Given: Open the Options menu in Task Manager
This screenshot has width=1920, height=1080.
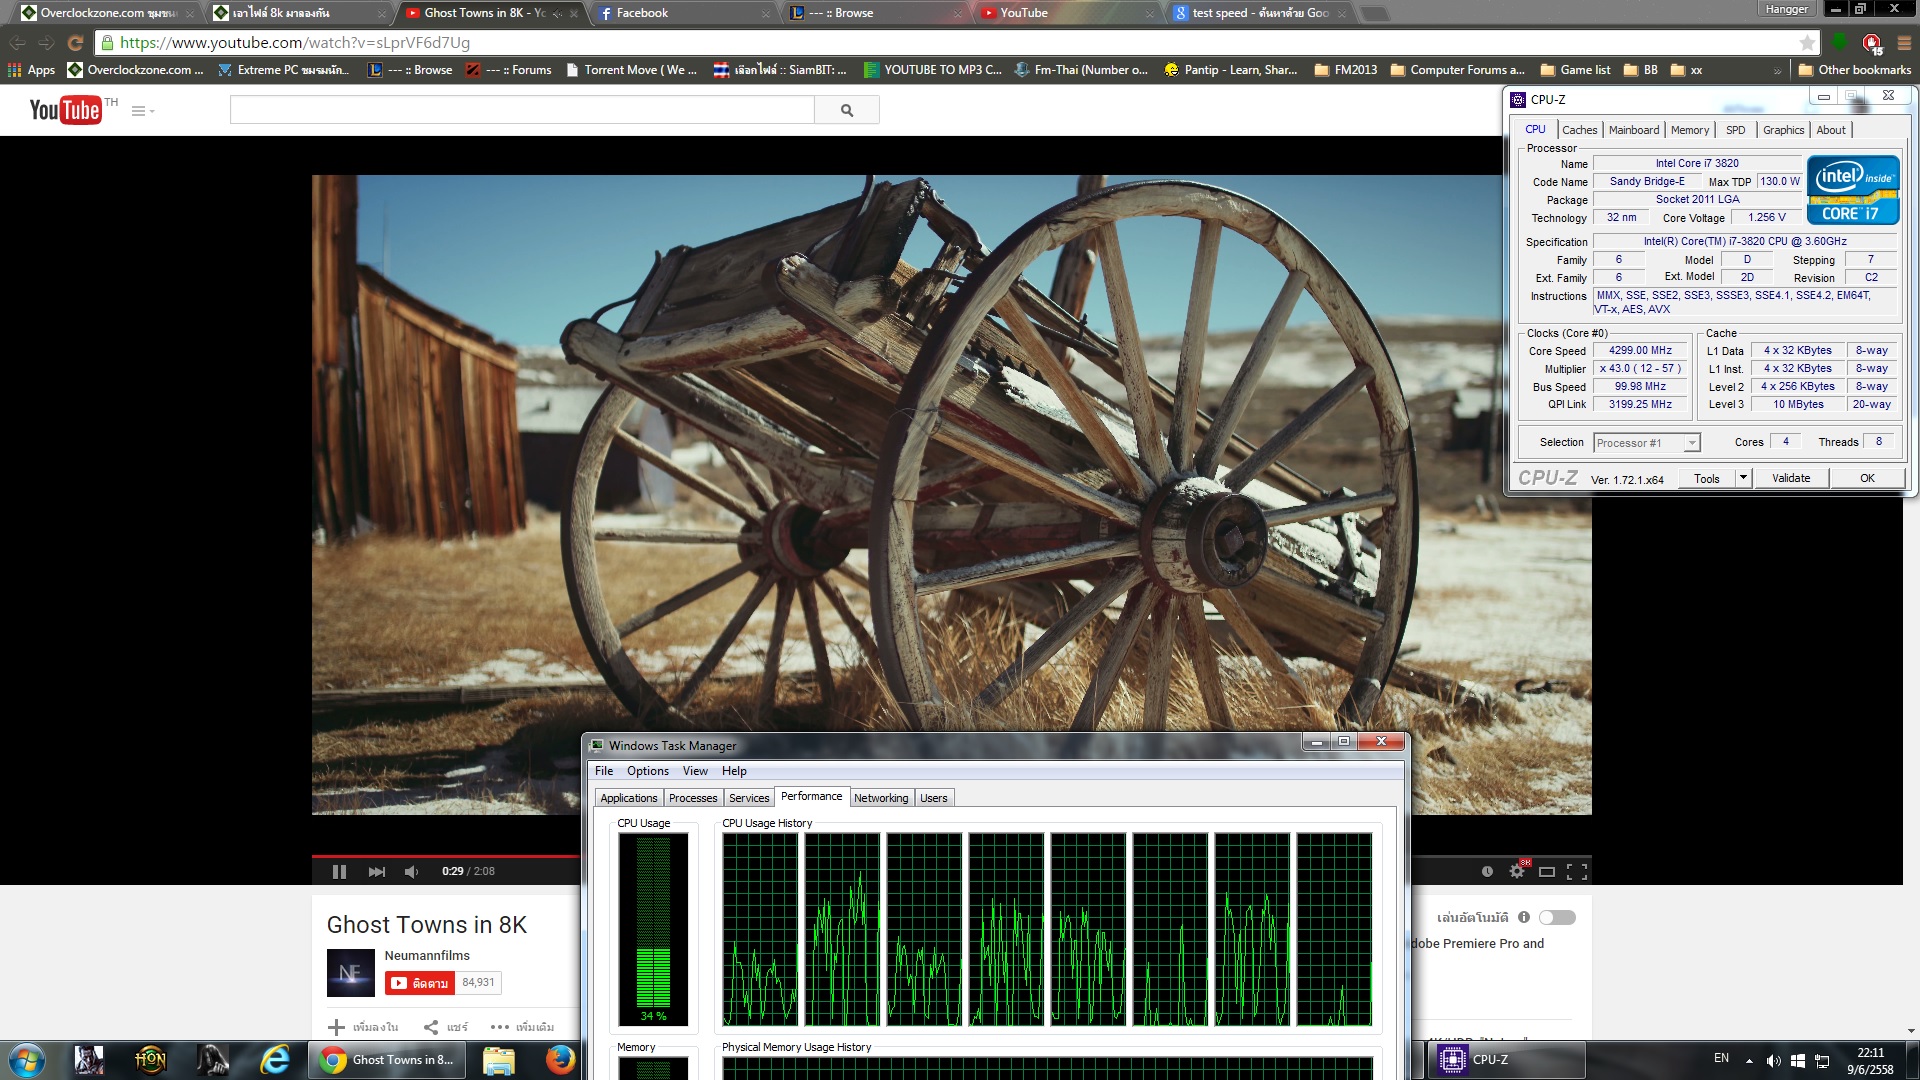Looking at the screenshot, I should (647, 771).
